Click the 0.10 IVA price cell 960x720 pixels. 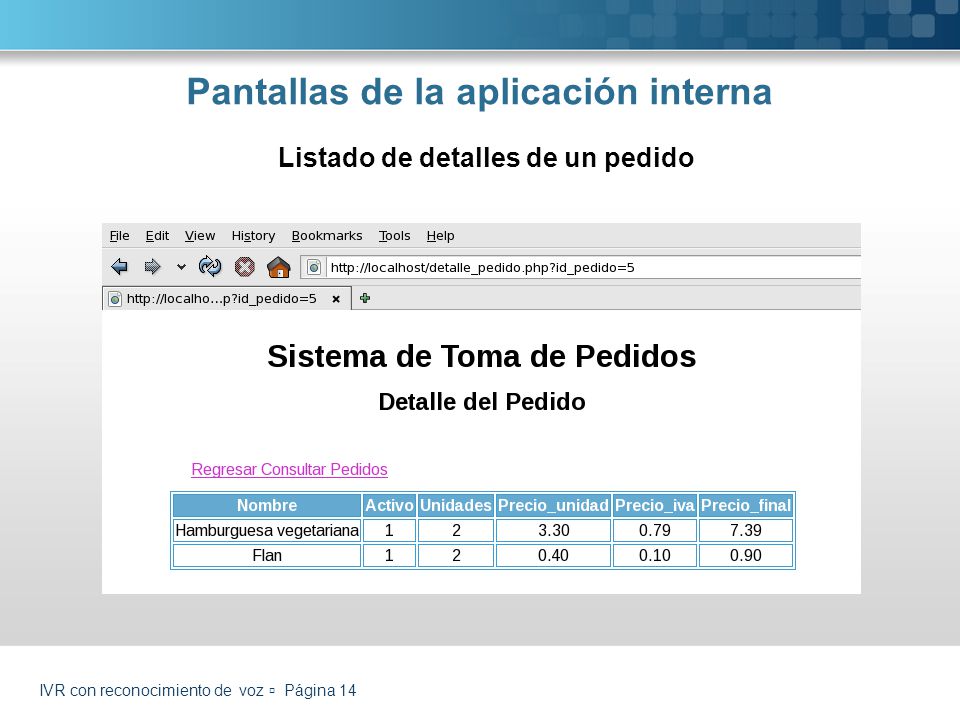pos(655,556)
